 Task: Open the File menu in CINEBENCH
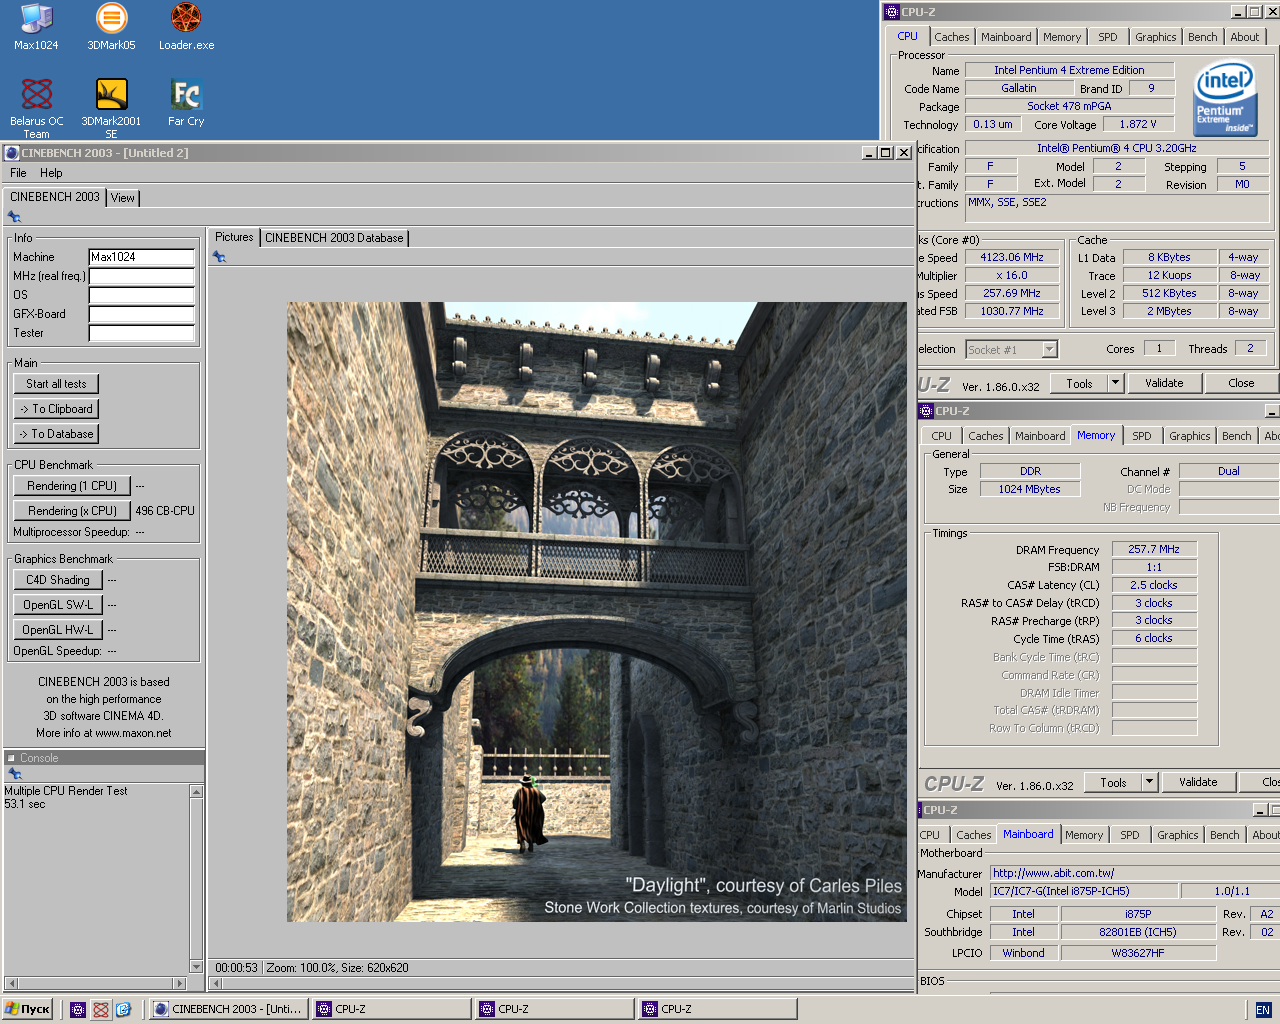pos(18,173)
